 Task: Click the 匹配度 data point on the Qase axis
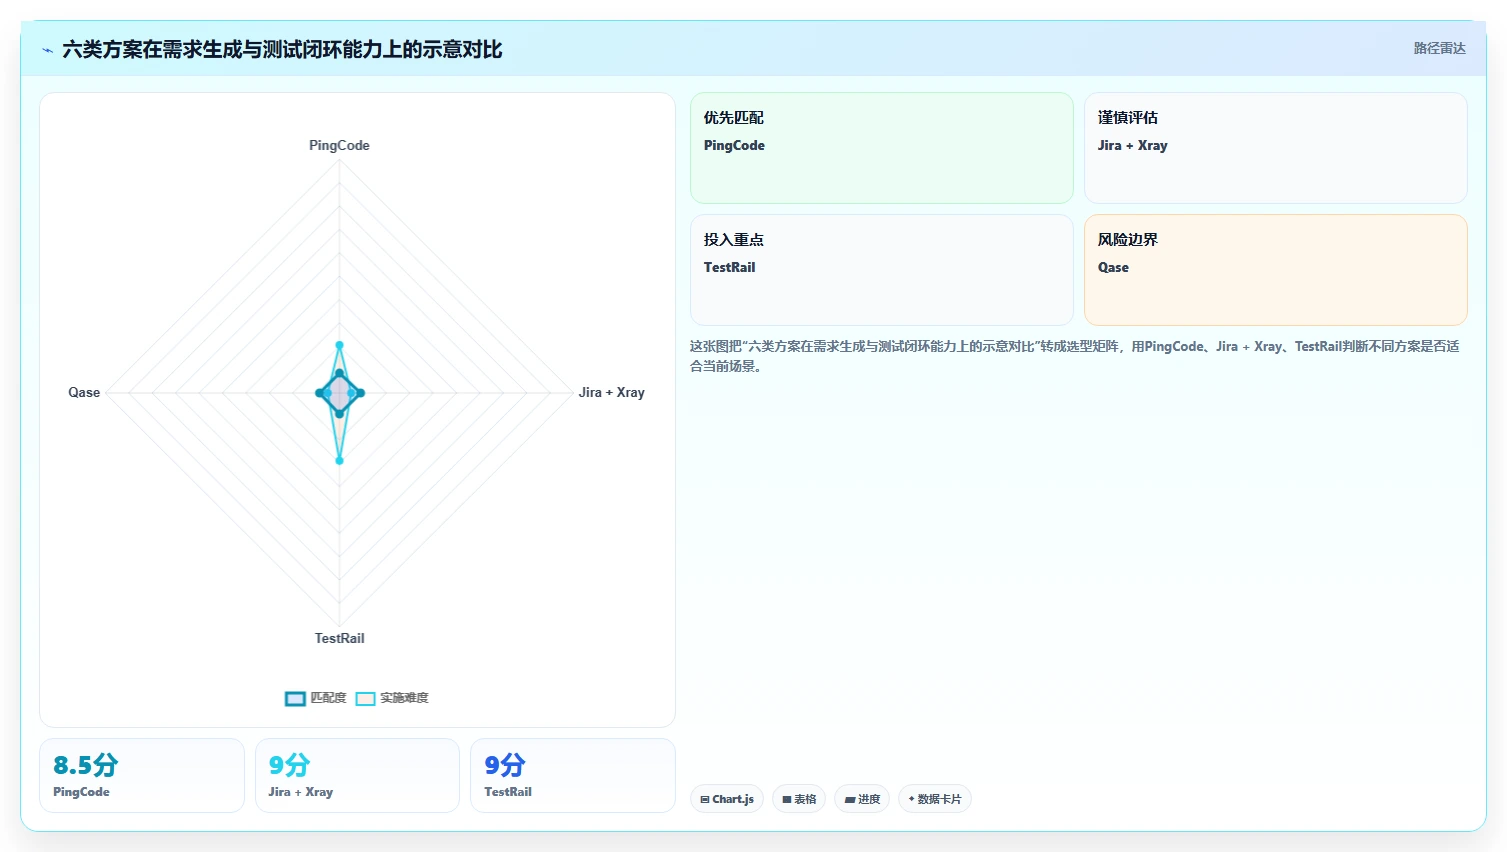click(320, 393)
